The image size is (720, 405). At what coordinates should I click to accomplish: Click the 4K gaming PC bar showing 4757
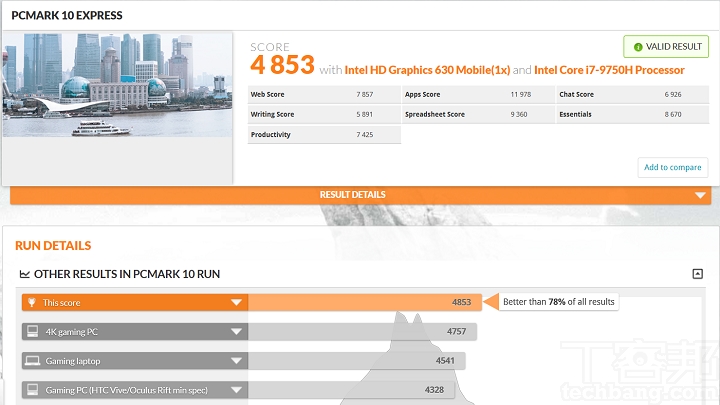tap(362, 332)
